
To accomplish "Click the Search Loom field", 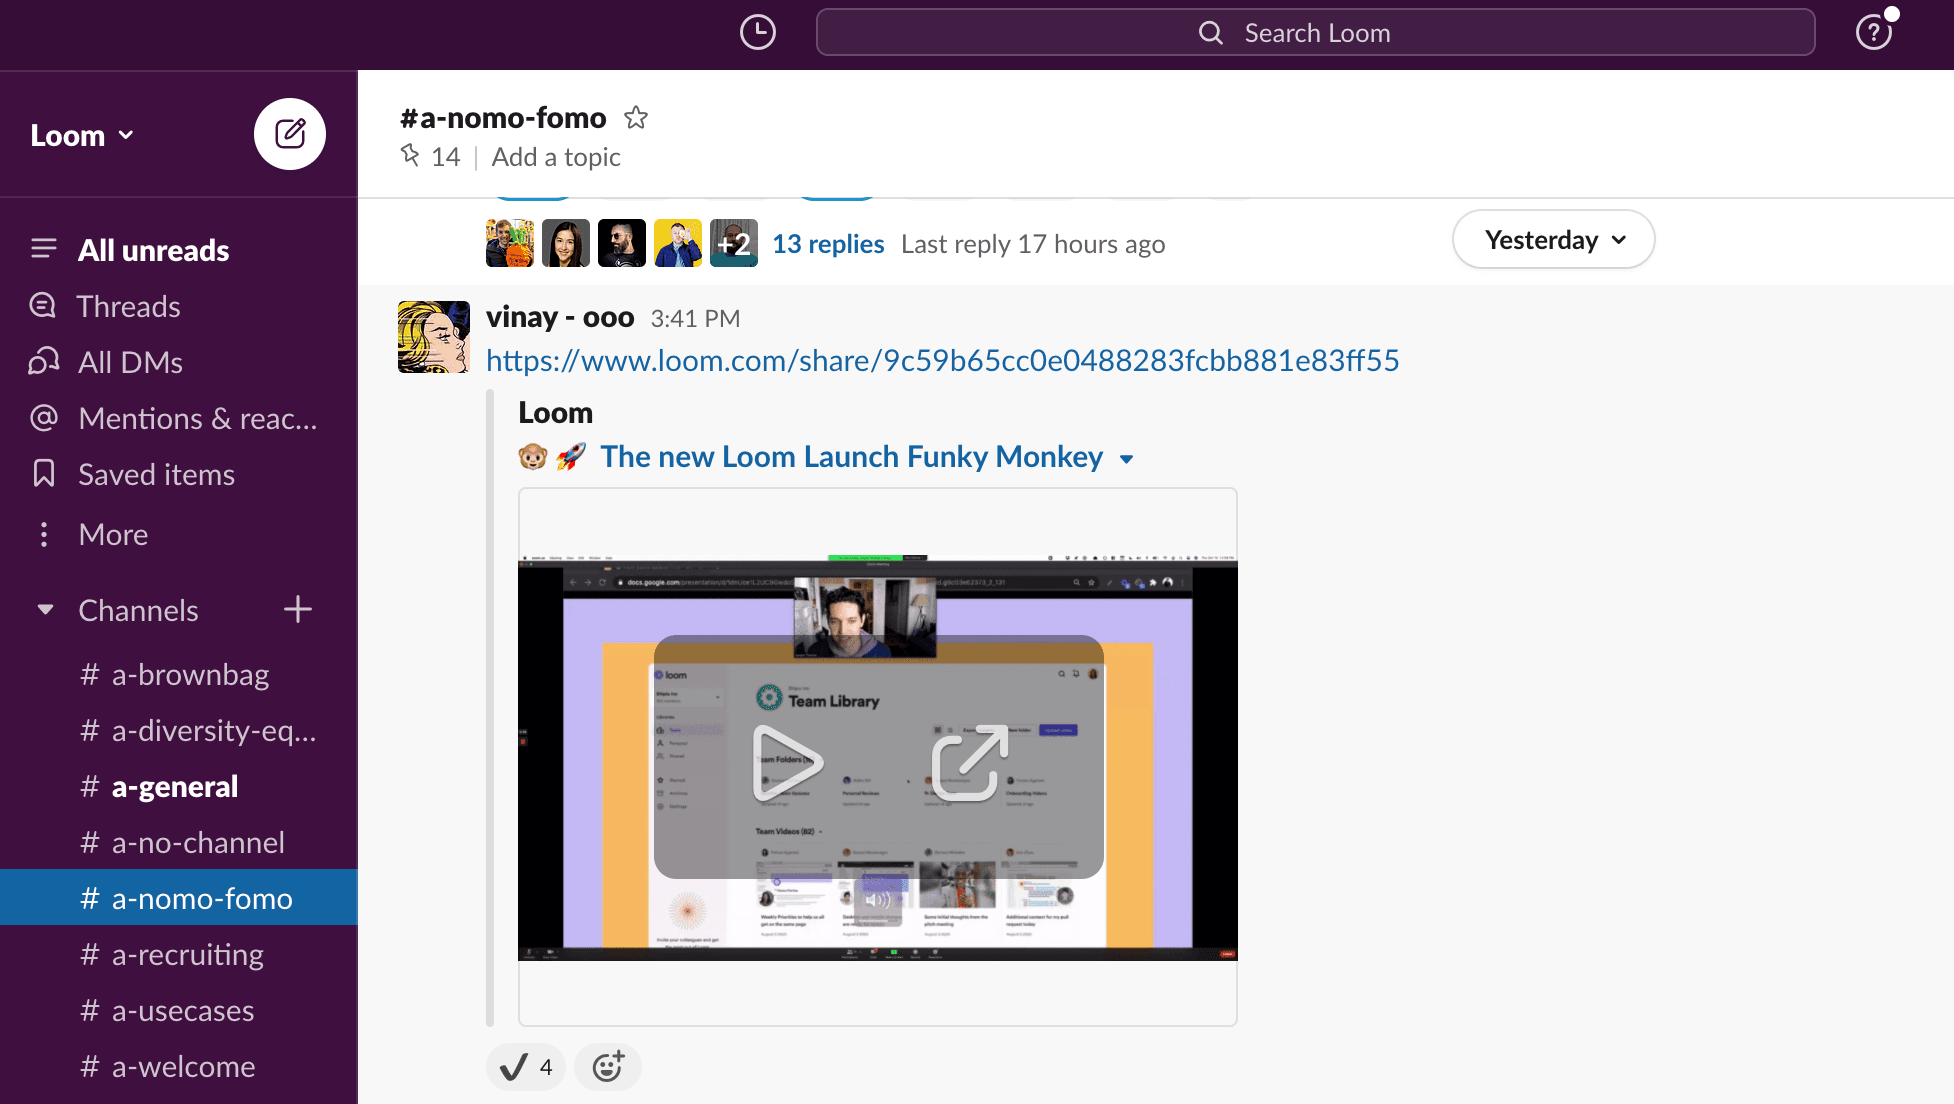I will pos(1315,33).
